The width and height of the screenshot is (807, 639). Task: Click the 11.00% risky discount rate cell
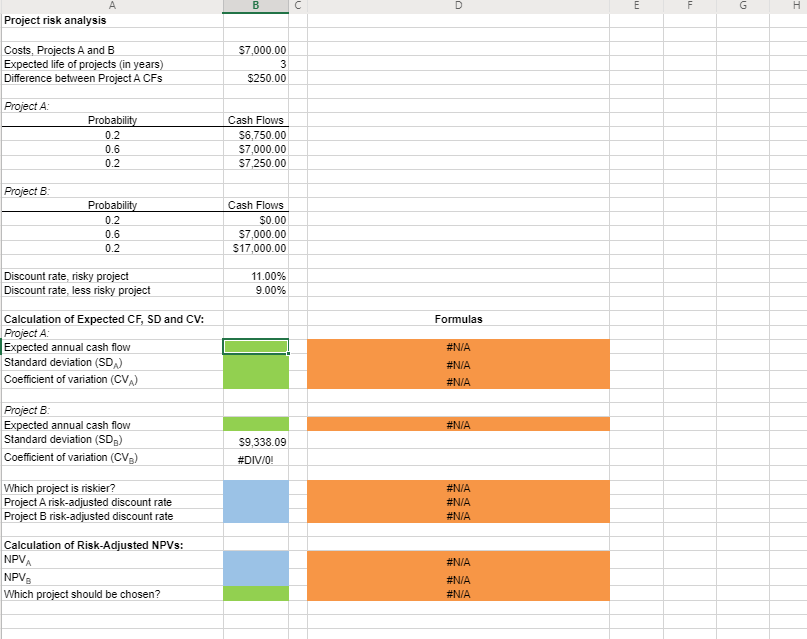click(x=256, y=276)
